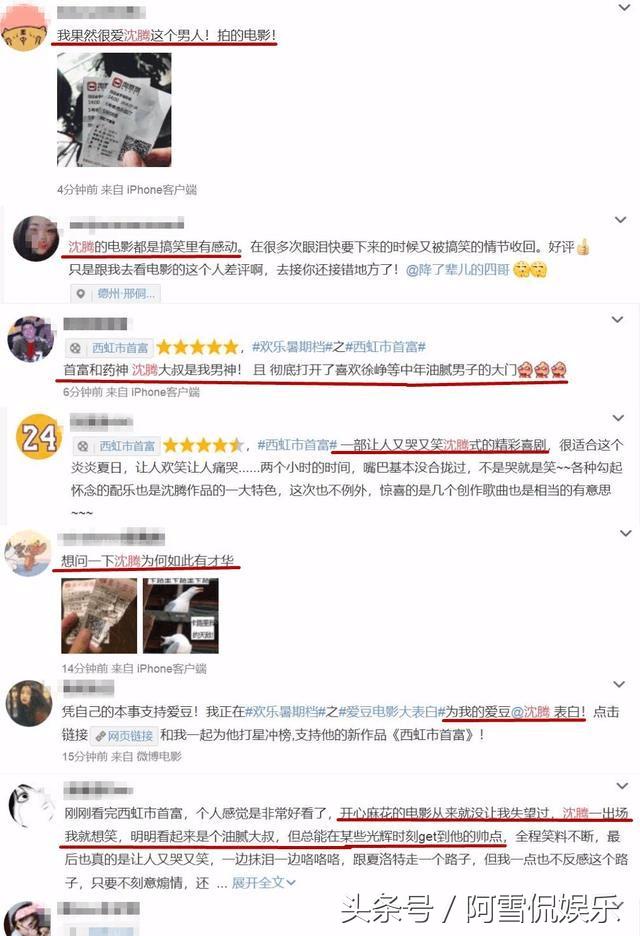This screenshot has height=936, width=640.
Task: Open the sketch face avatar of the last review
Action: (30, 806)
